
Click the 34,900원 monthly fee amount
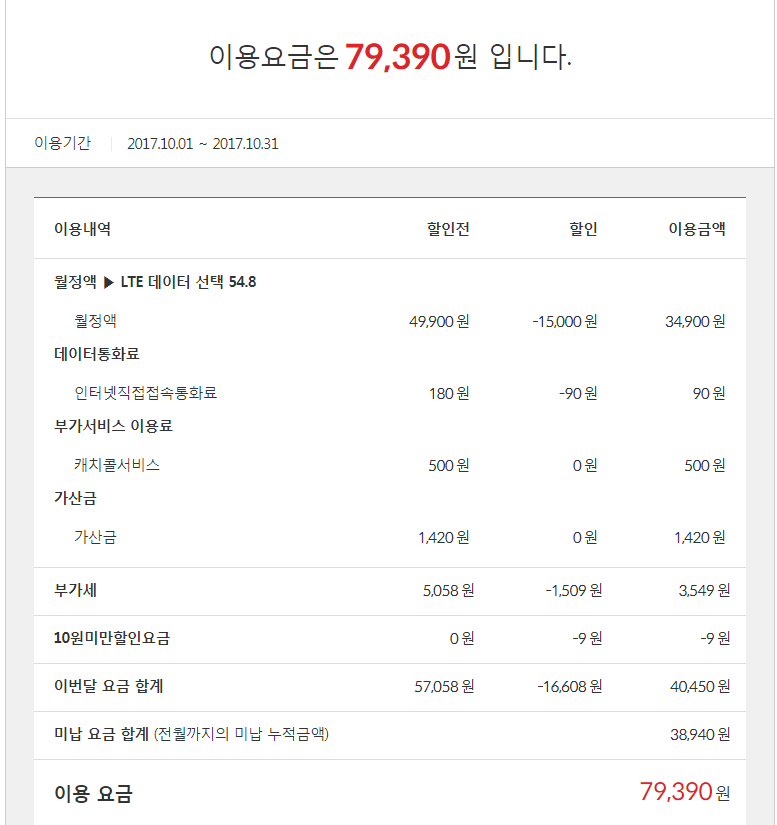pyautogui.click(x=695, y=321)
